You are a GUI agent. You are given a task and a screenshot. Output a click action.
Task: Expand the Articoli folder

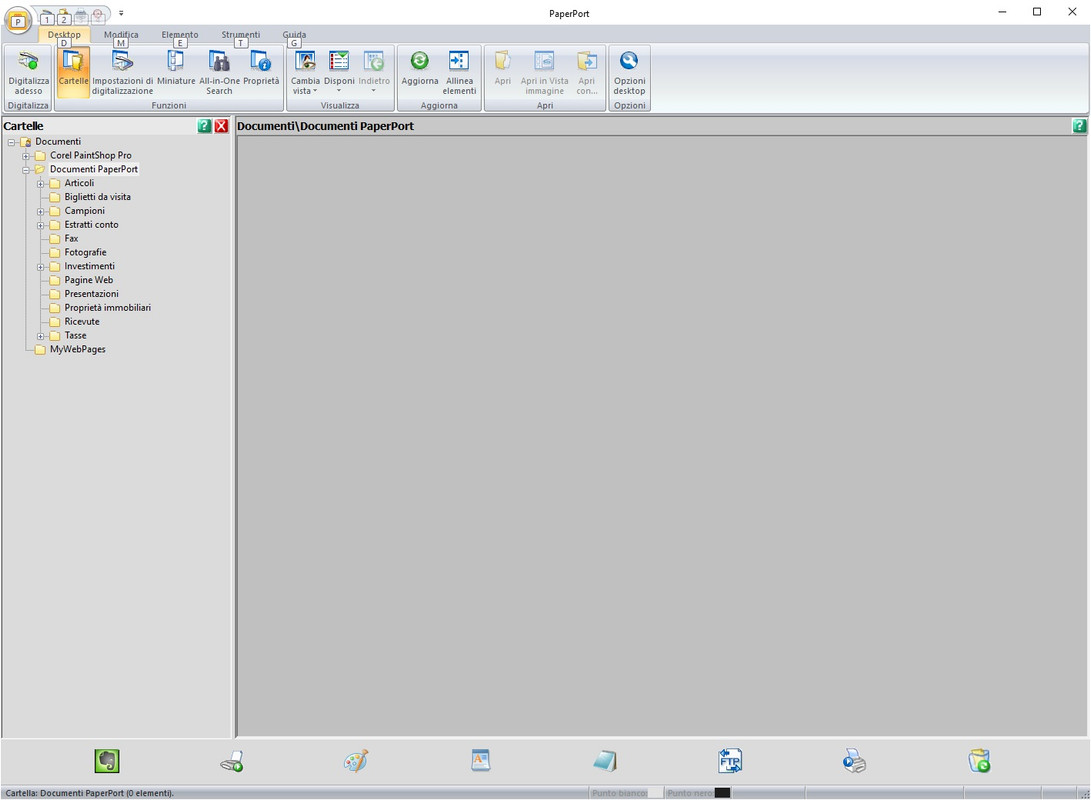(40, 184)
